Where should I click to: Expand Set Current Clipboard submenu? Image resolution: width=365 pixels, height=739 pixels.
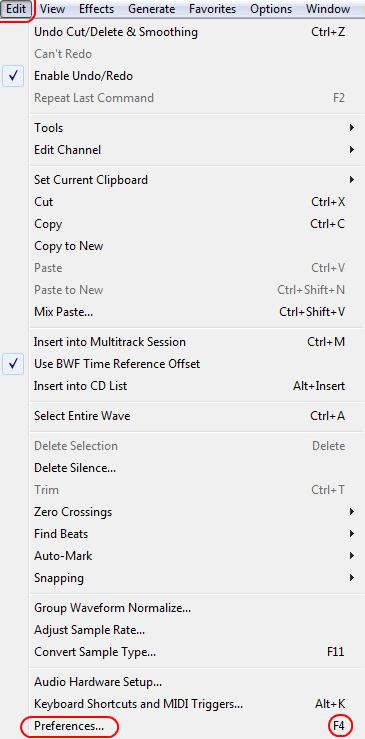point(190,180)
